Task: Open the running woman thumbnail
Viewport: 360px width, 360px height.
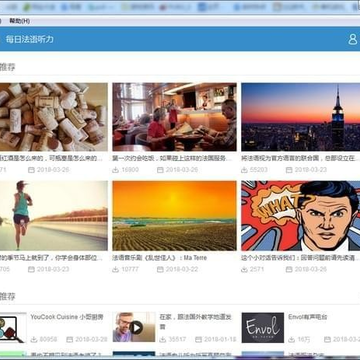Action: click(x=54, y=216)
